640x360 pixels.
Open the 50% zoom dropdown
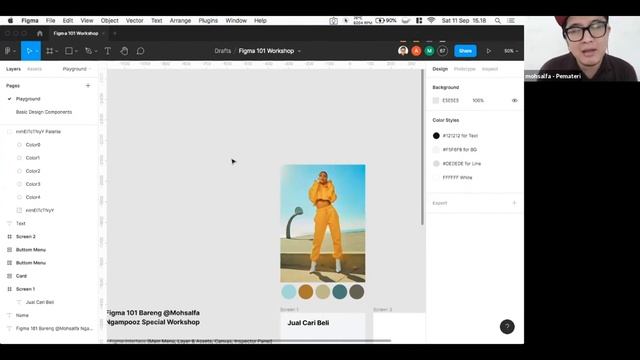[x=511, y=51]
